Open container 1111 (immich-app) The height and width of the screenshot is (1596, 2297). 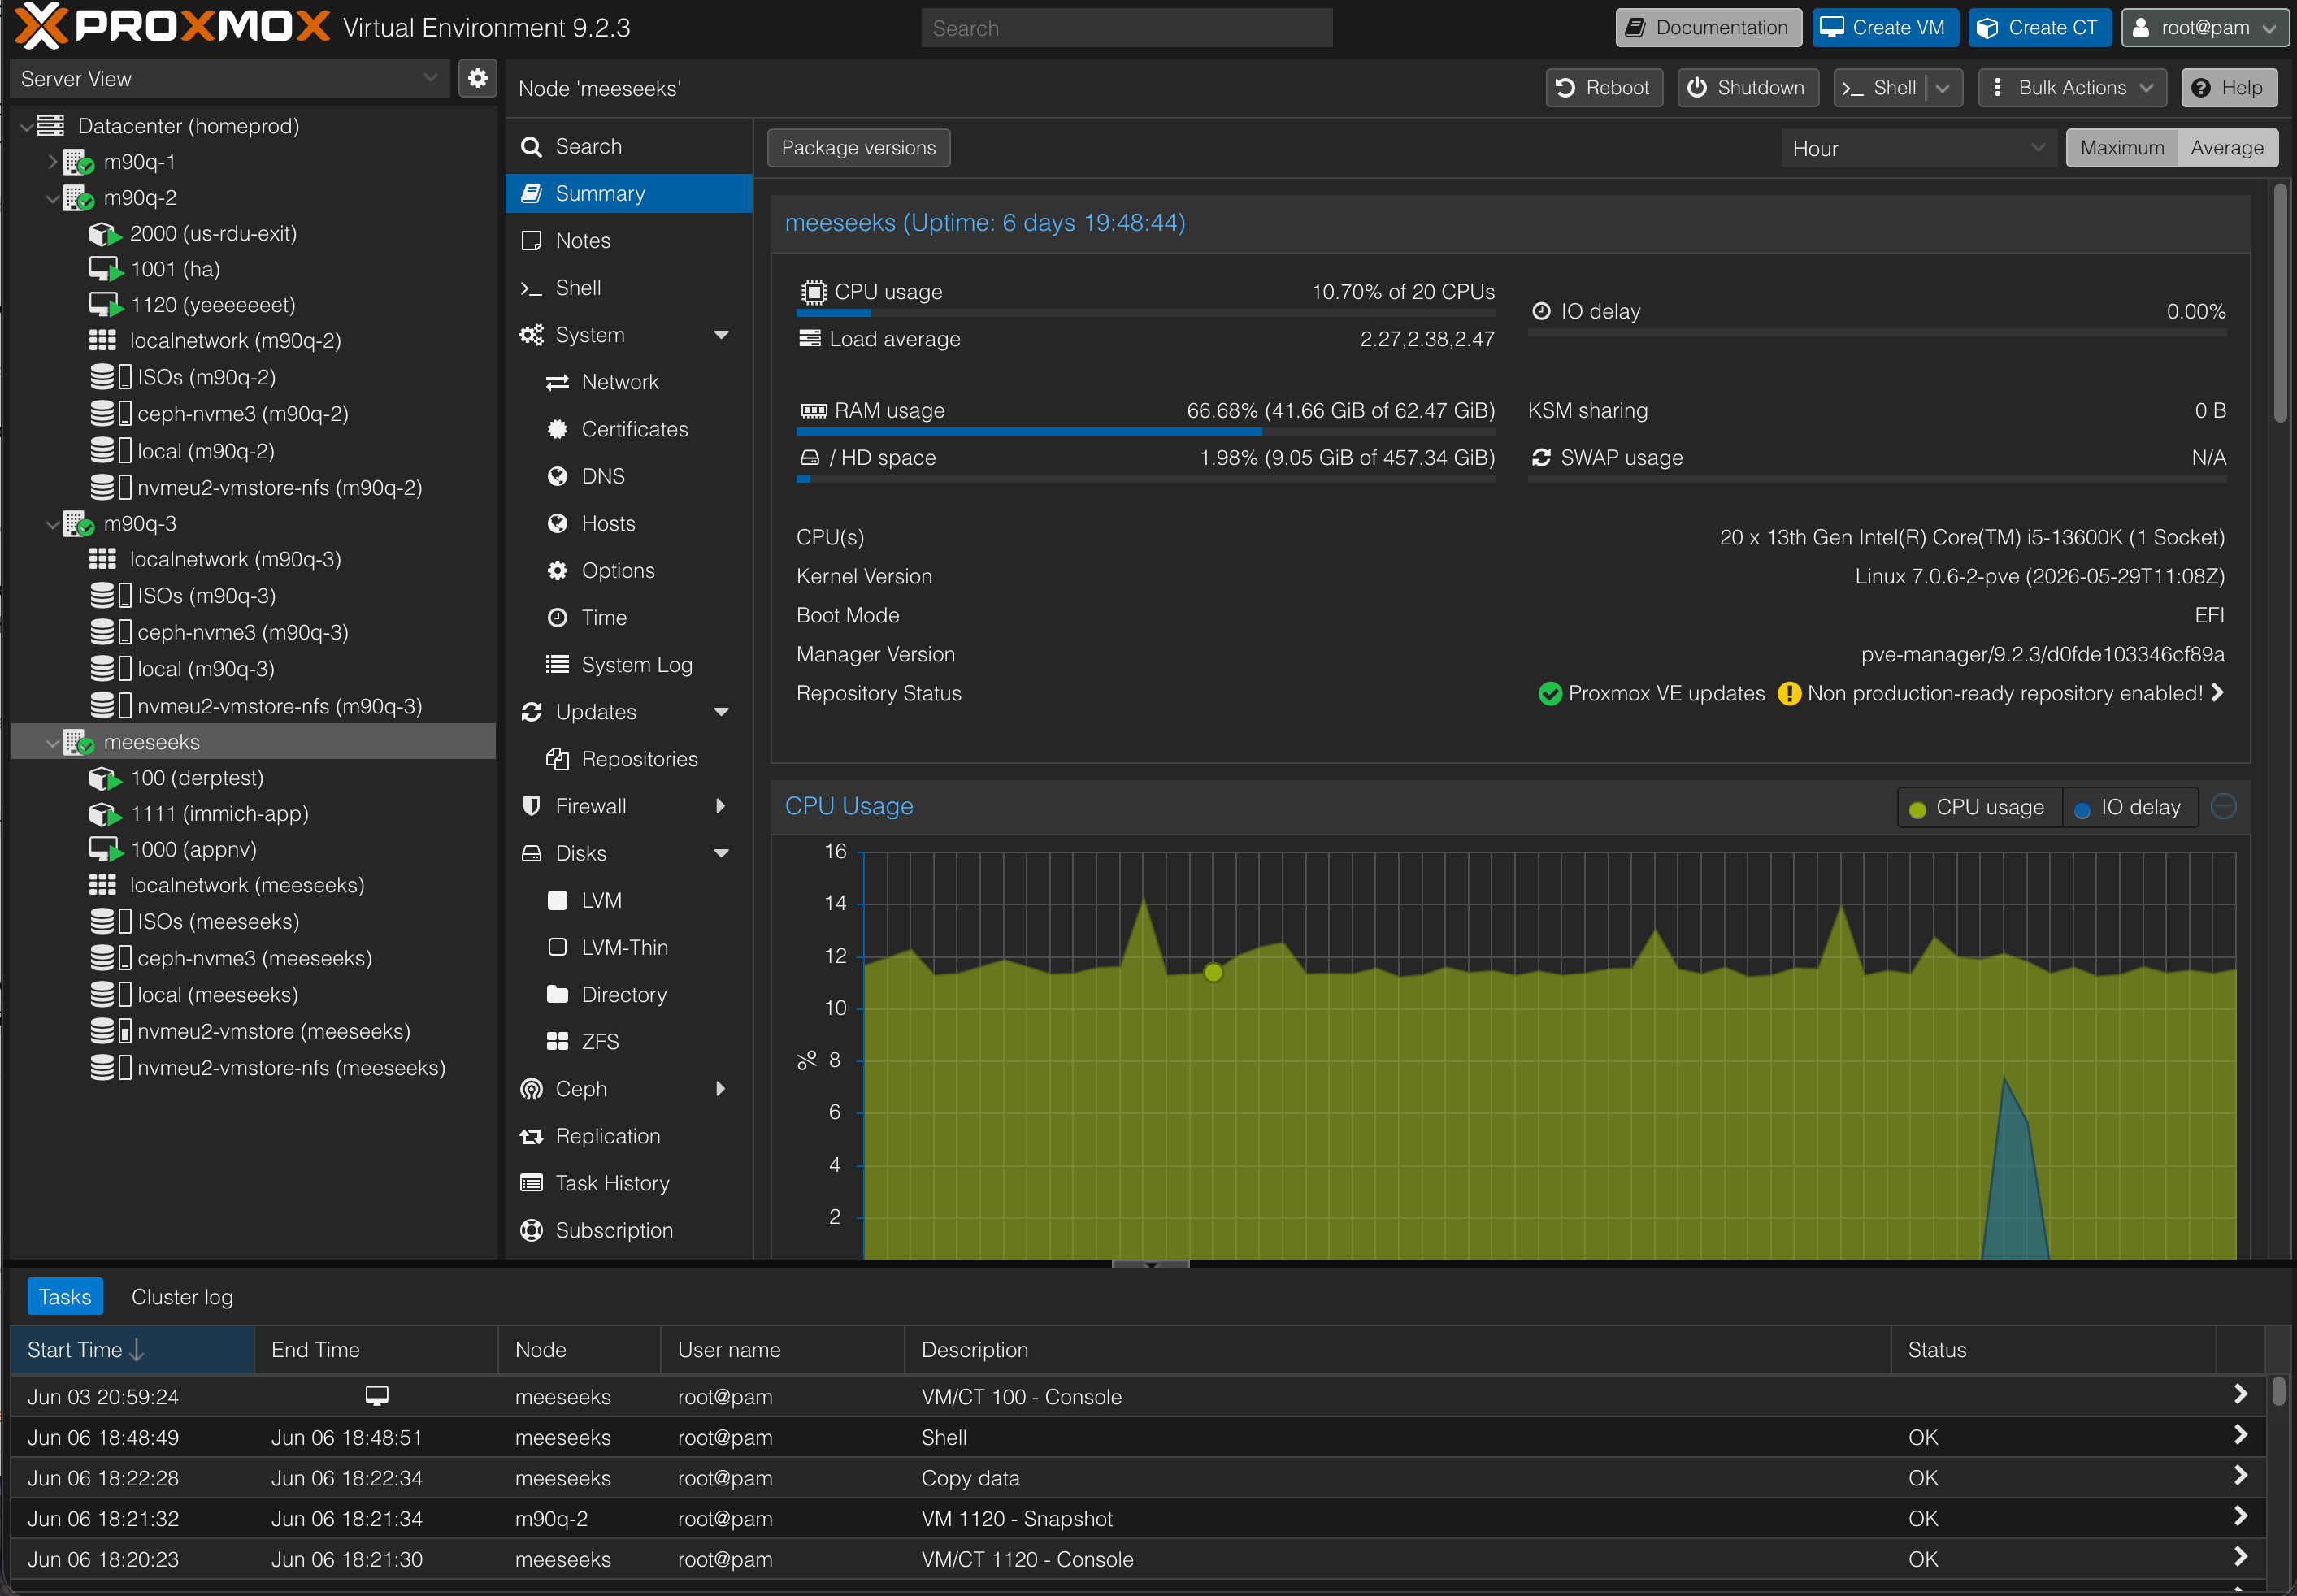[219, 814]
